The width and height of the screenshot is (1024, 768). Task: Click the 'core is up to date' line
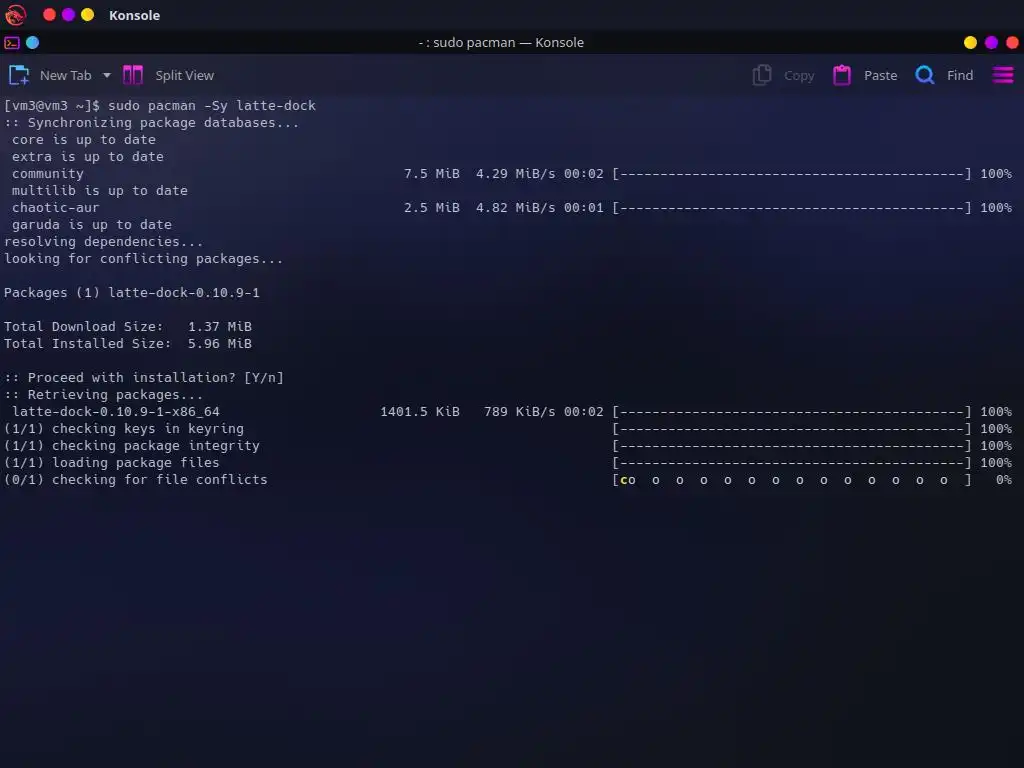coord(84,140)
